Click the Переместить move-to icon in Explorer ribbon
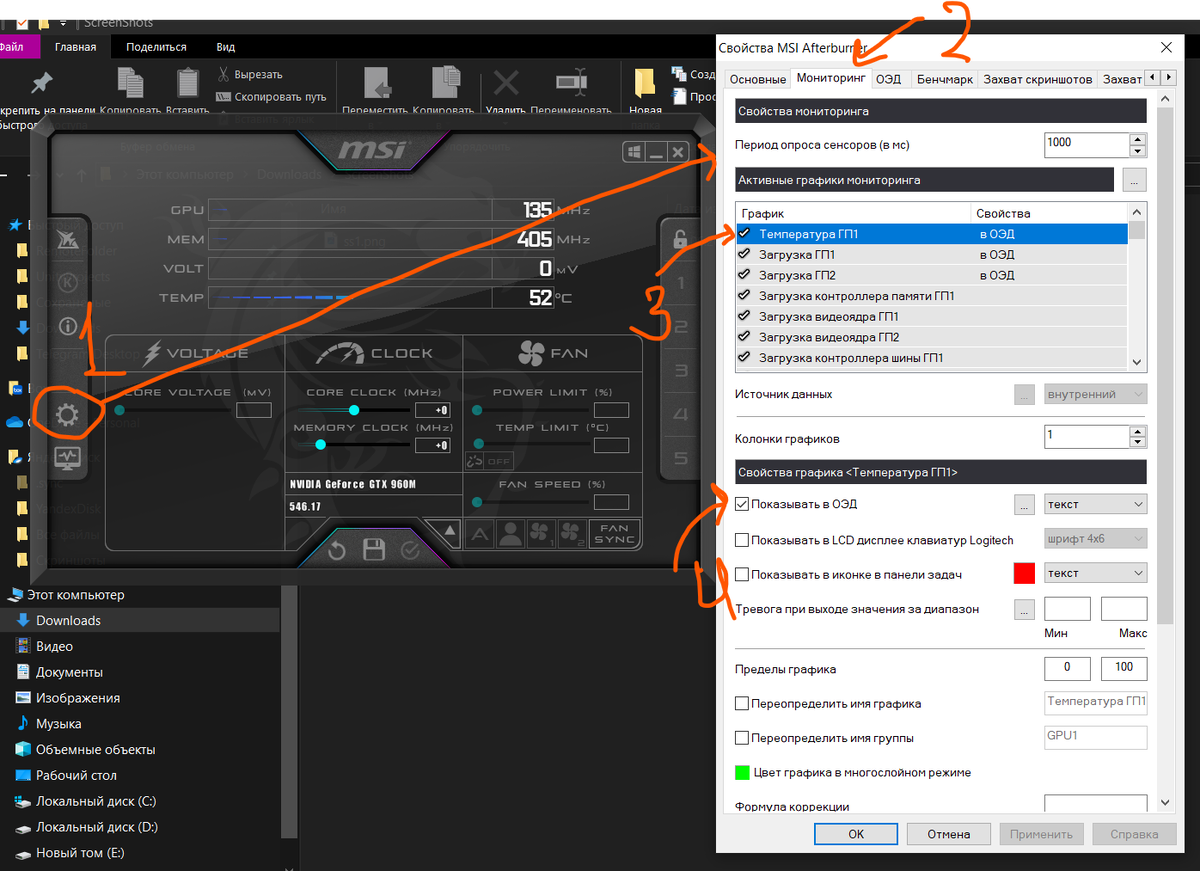The width and height of the screenshot is (1200, 871). click(377, 83)
